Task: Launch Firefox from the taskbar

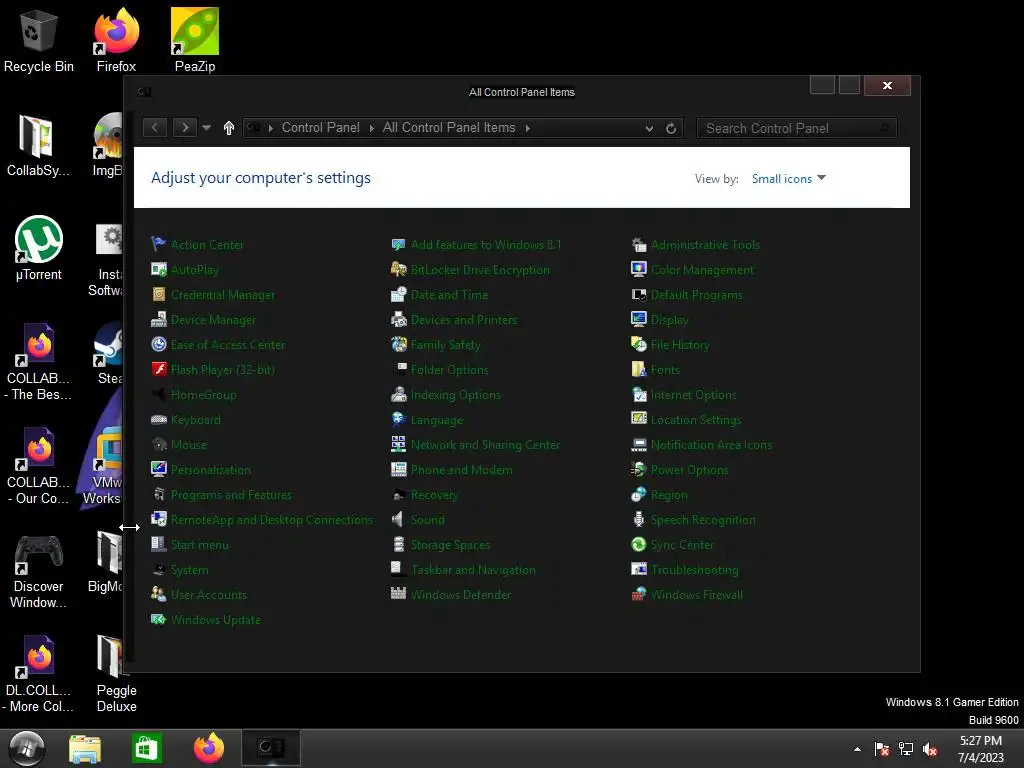Action: pyautogui.click(x=209, y=748)
